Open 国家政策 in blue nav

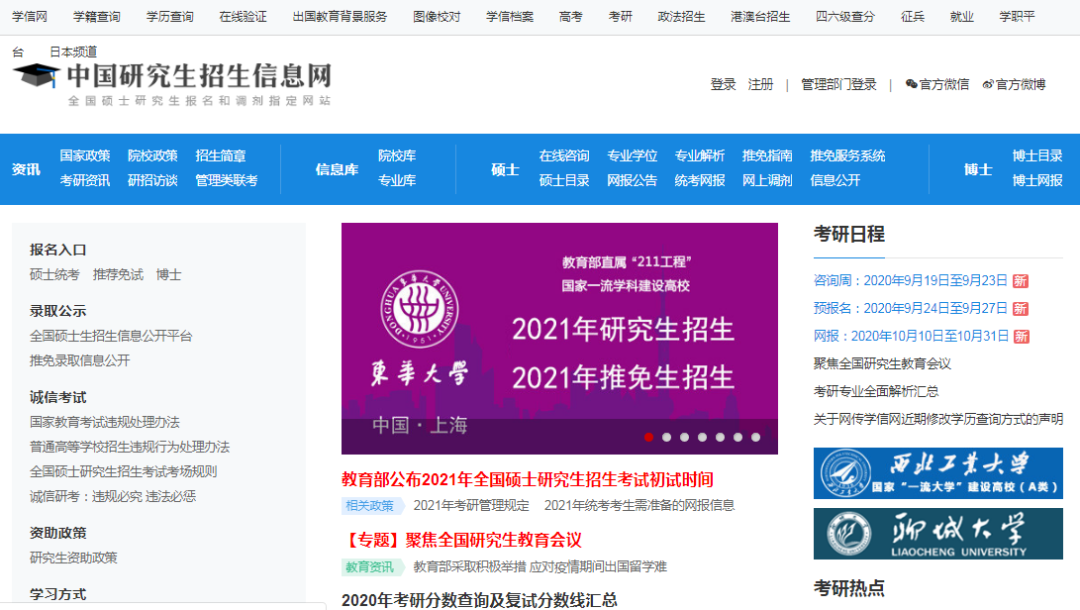click(85, 156)
